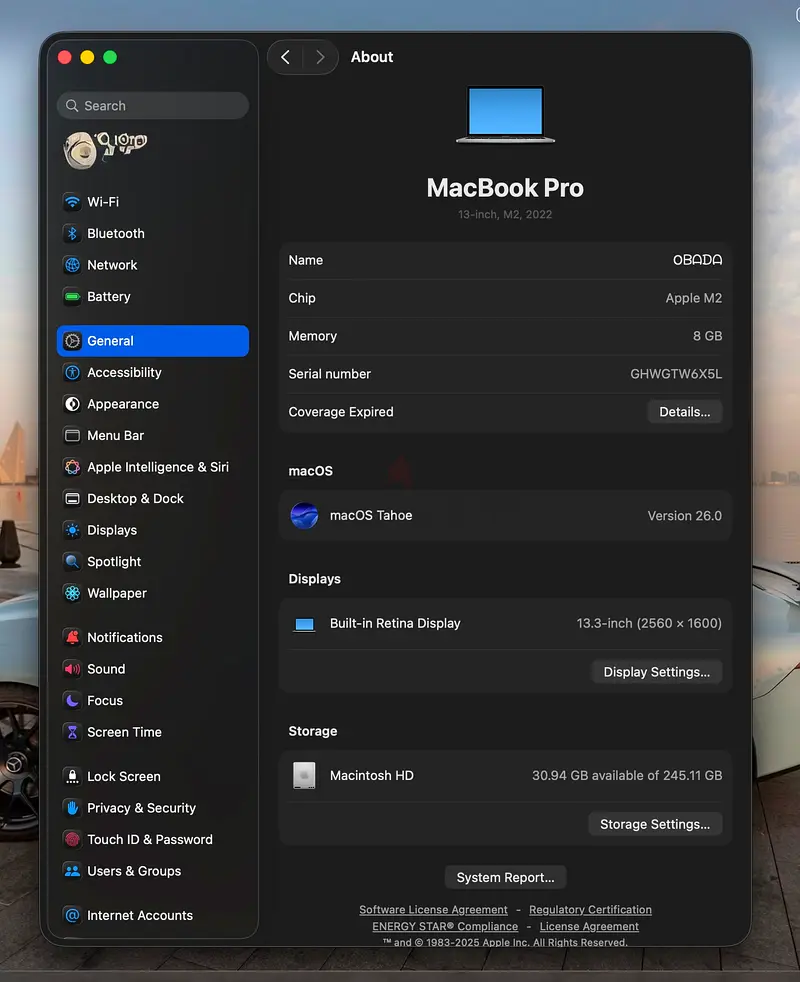Click the Version 26.0 text
The width and height of the screenshot is (800, 982).
click(684, 516)
